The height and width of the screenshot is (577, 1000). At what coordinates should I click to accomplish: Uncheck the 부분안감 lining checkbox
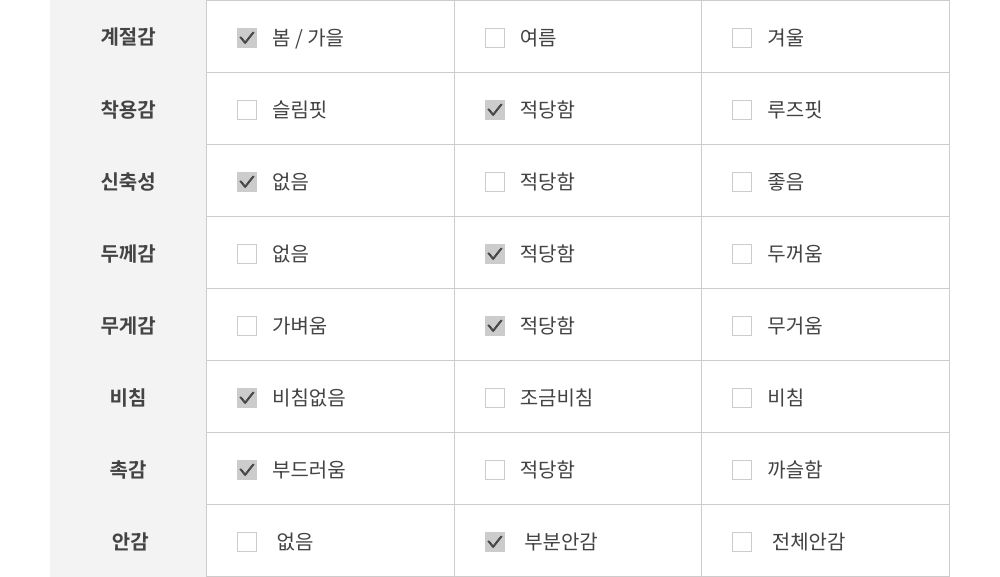click(495, 542)
